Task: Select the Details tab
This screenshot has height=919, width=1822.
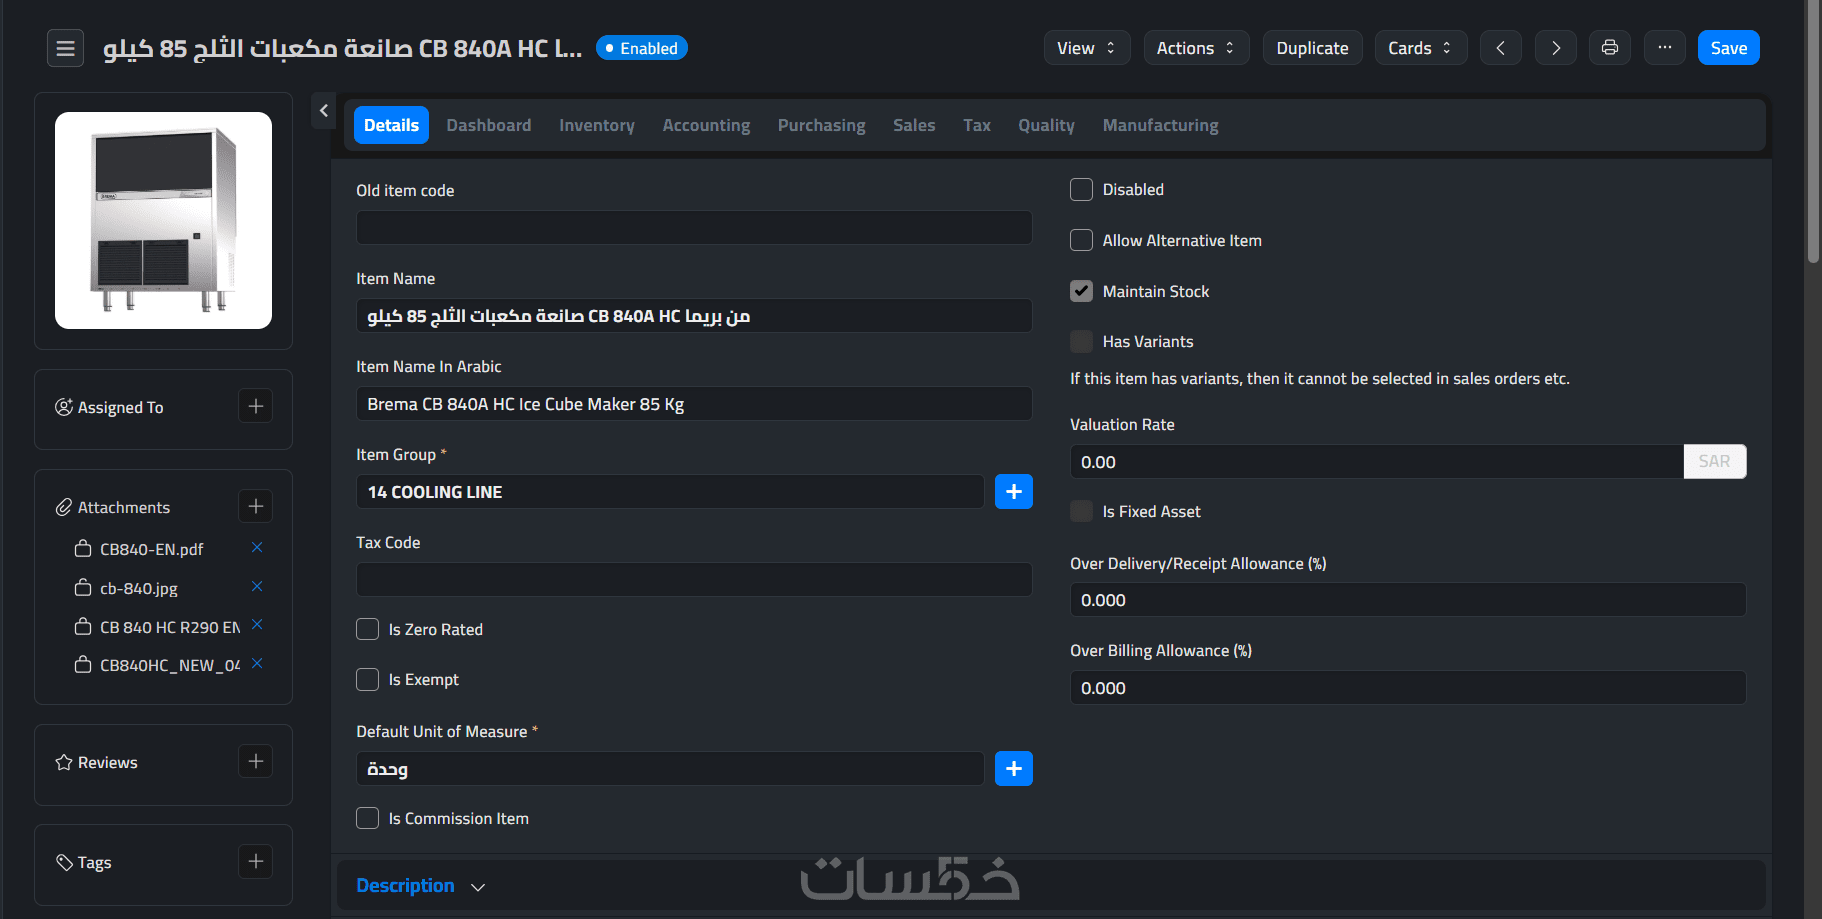Action: coord(391,125)
